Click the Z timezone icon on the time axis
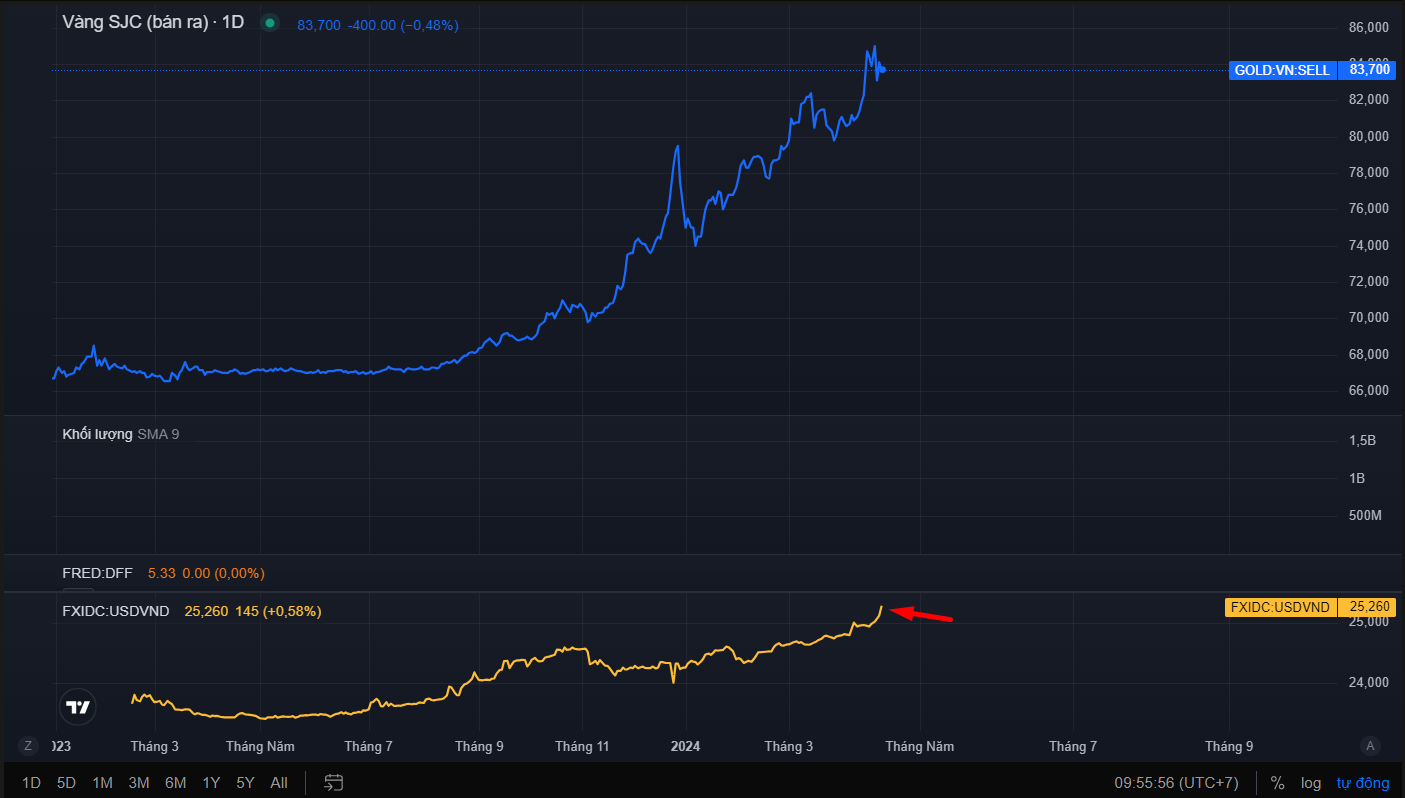 pos(28,745)
